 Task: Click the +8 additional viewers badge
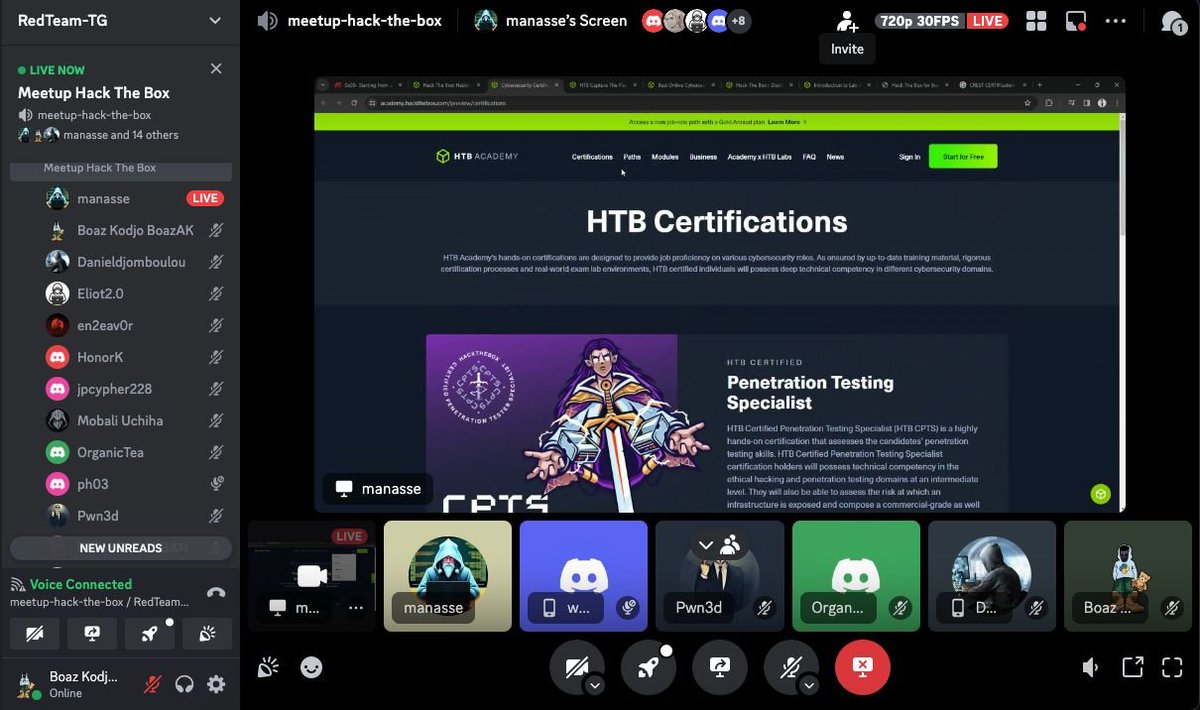click(x=739, y=21)
